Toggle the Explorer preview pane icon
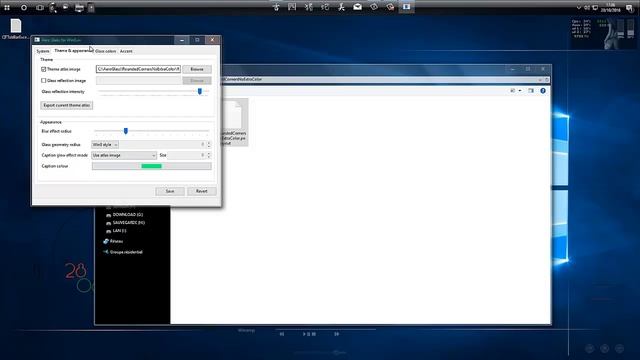Image resolution: width=640 pixels, height=360 pixels. coord(531,91)
